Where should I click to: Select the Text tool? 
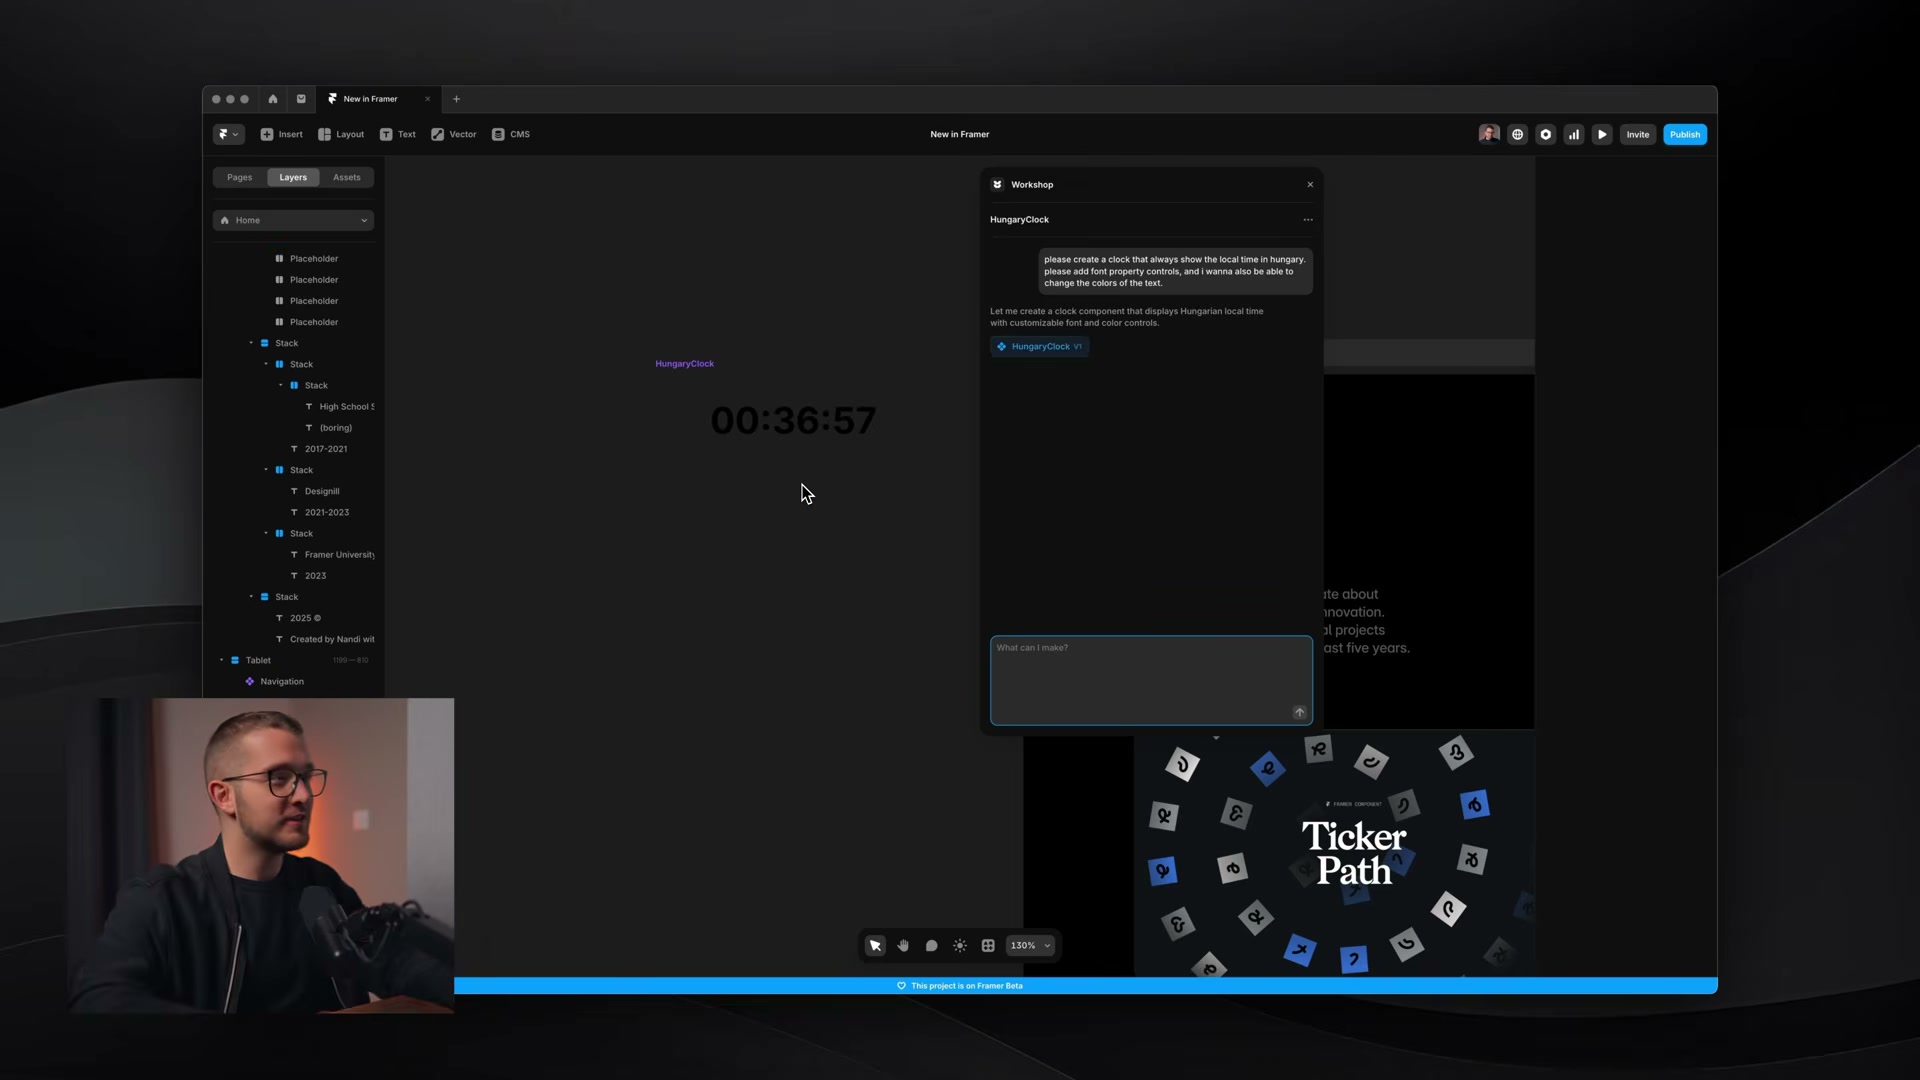coord(398,134)
